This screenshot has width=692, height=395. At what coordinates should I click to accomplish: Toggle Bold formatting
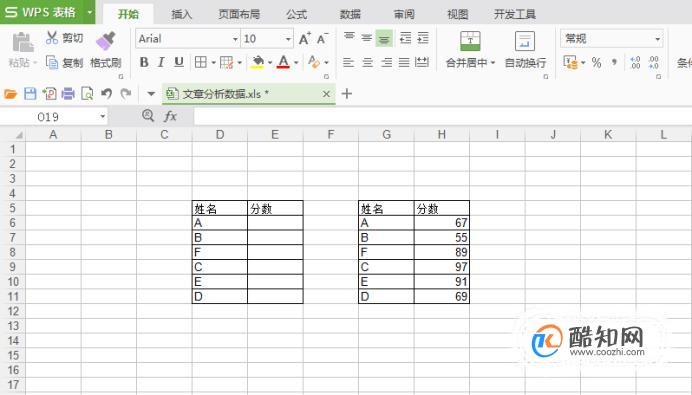144,62
